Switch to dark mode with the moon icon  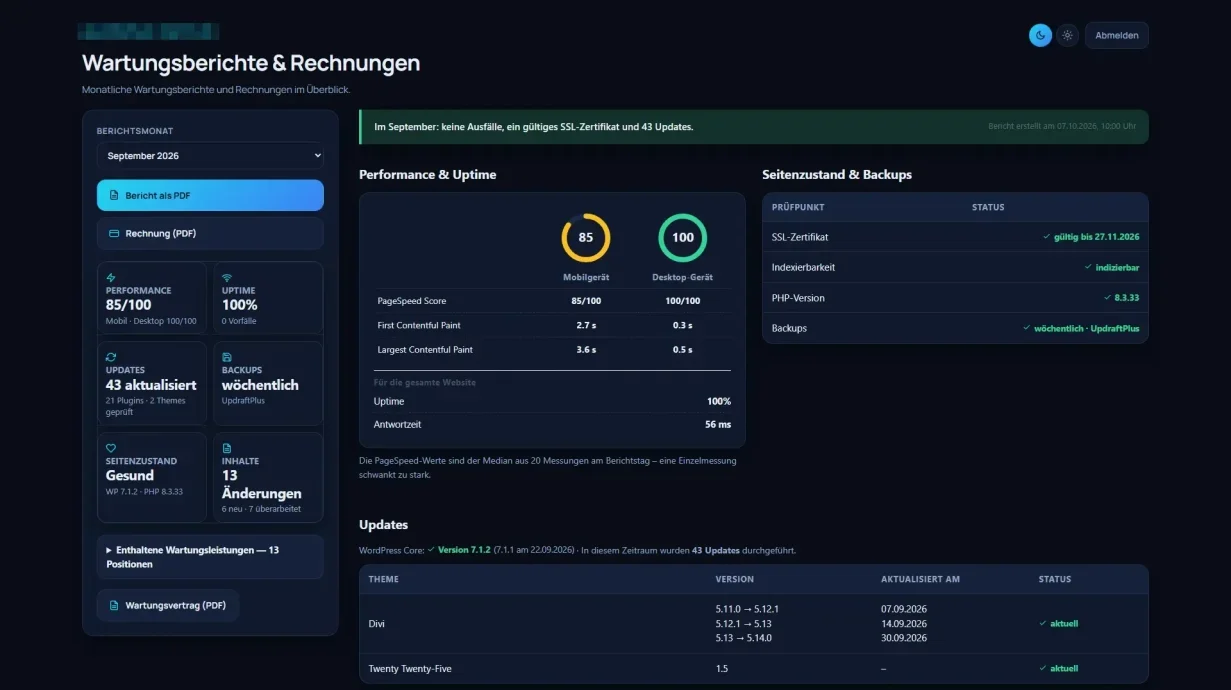pos(1040,35)
